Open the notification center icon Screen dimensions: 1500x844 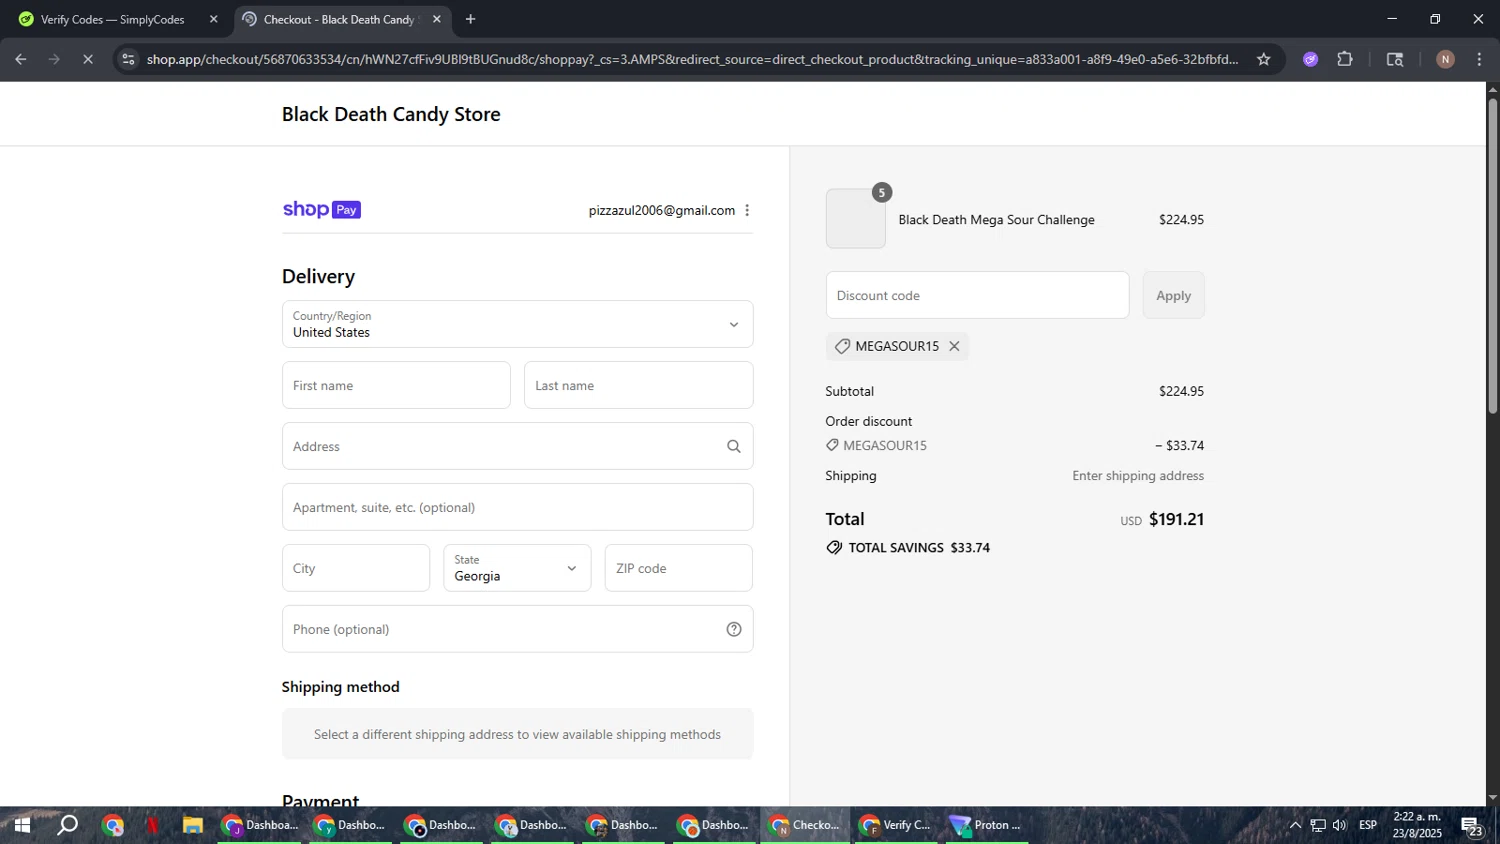1472,826
